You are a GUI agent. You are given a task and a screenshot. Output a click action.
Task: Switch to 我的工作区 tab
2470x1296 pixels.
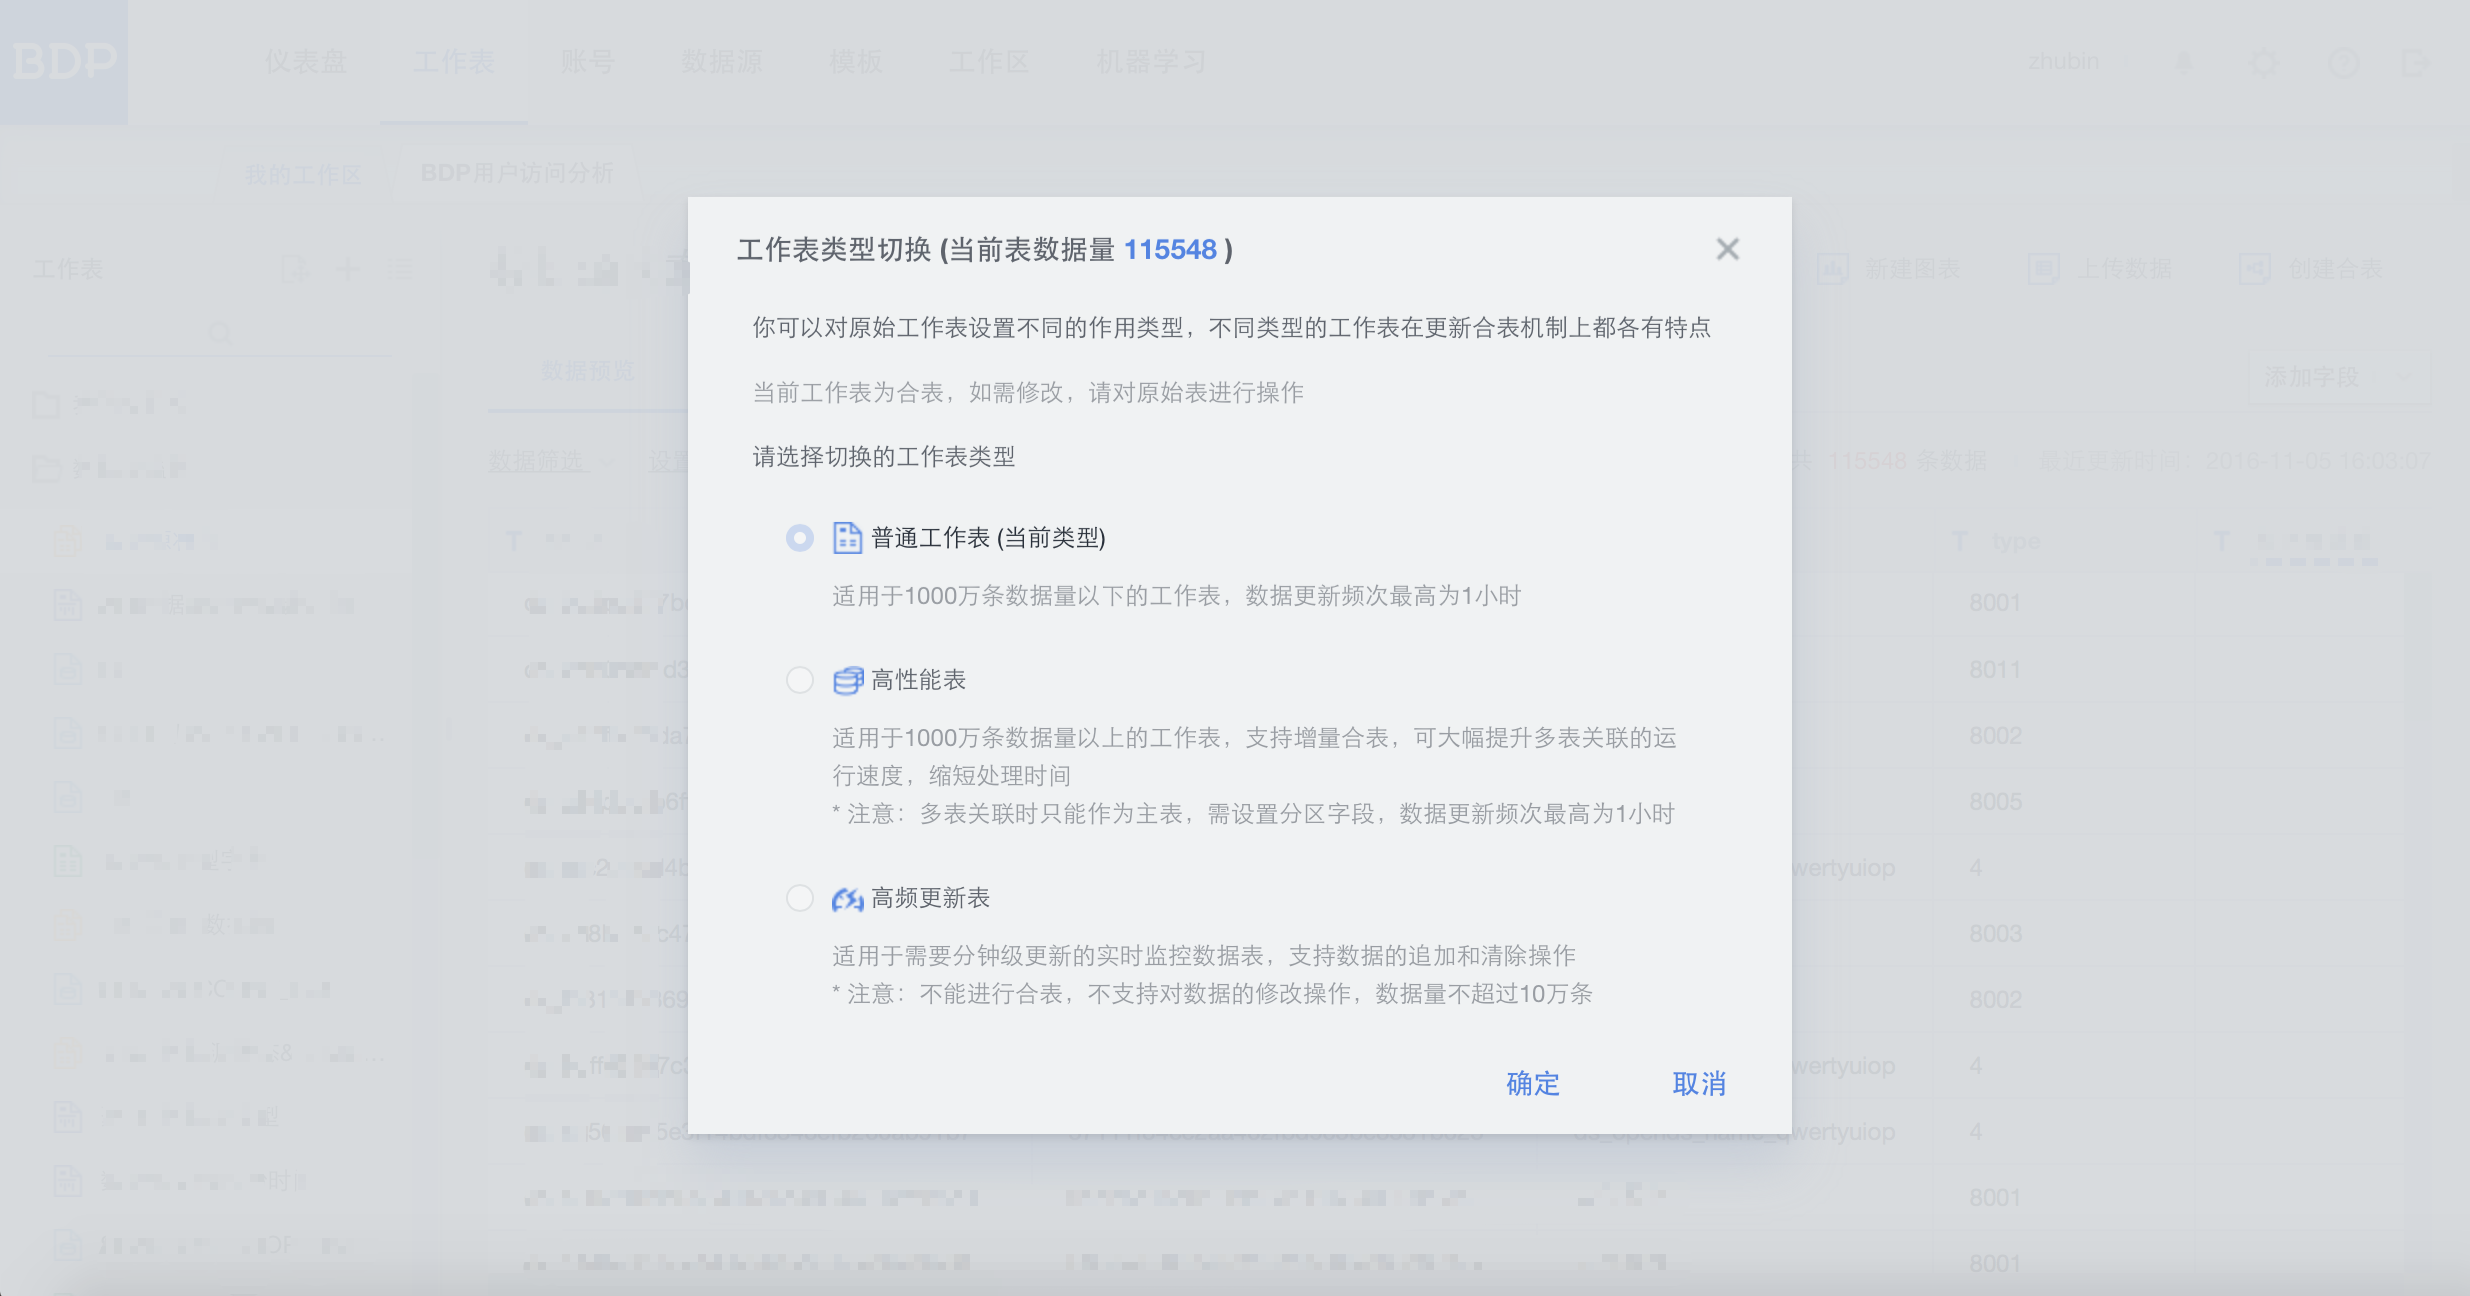point(303,174)
